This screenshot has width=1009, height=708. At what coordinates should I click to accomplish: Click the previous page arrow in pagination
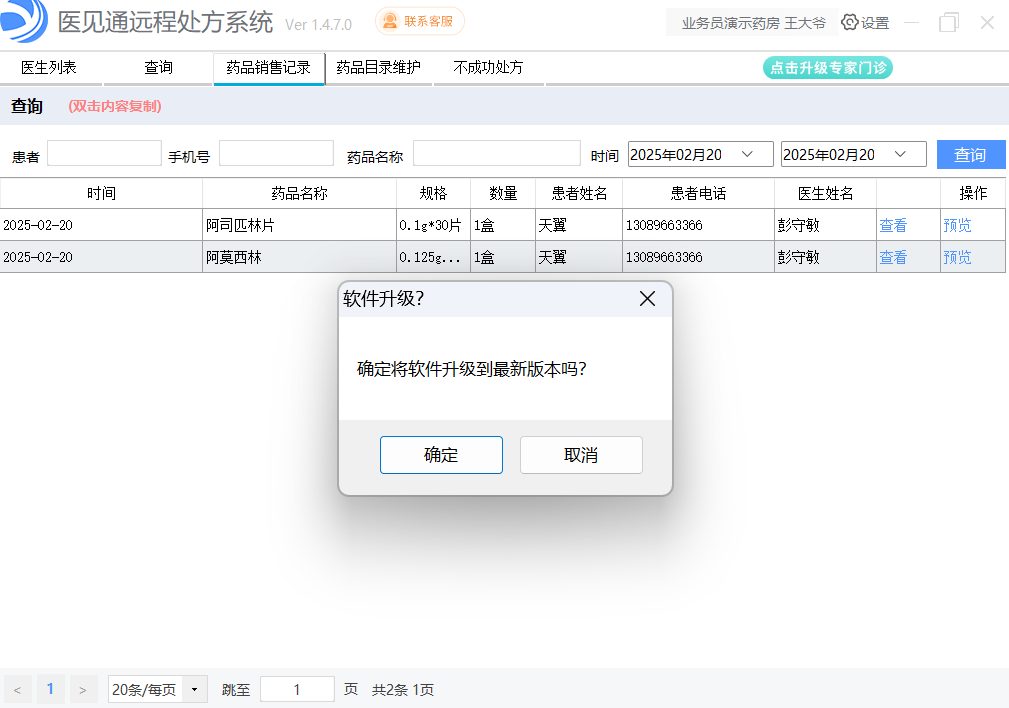[x=17, y=689]
